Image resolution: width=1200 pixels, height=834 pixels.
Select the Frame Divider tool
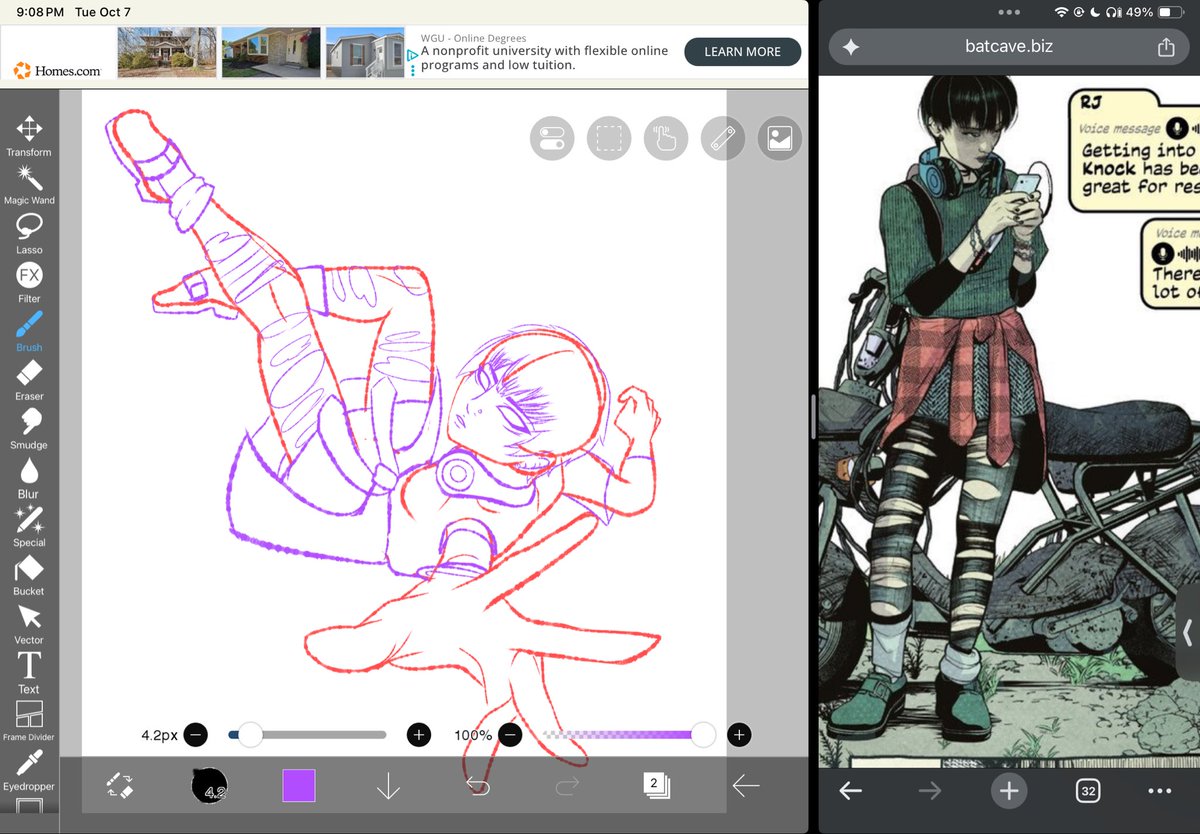(x=29, y=722)
